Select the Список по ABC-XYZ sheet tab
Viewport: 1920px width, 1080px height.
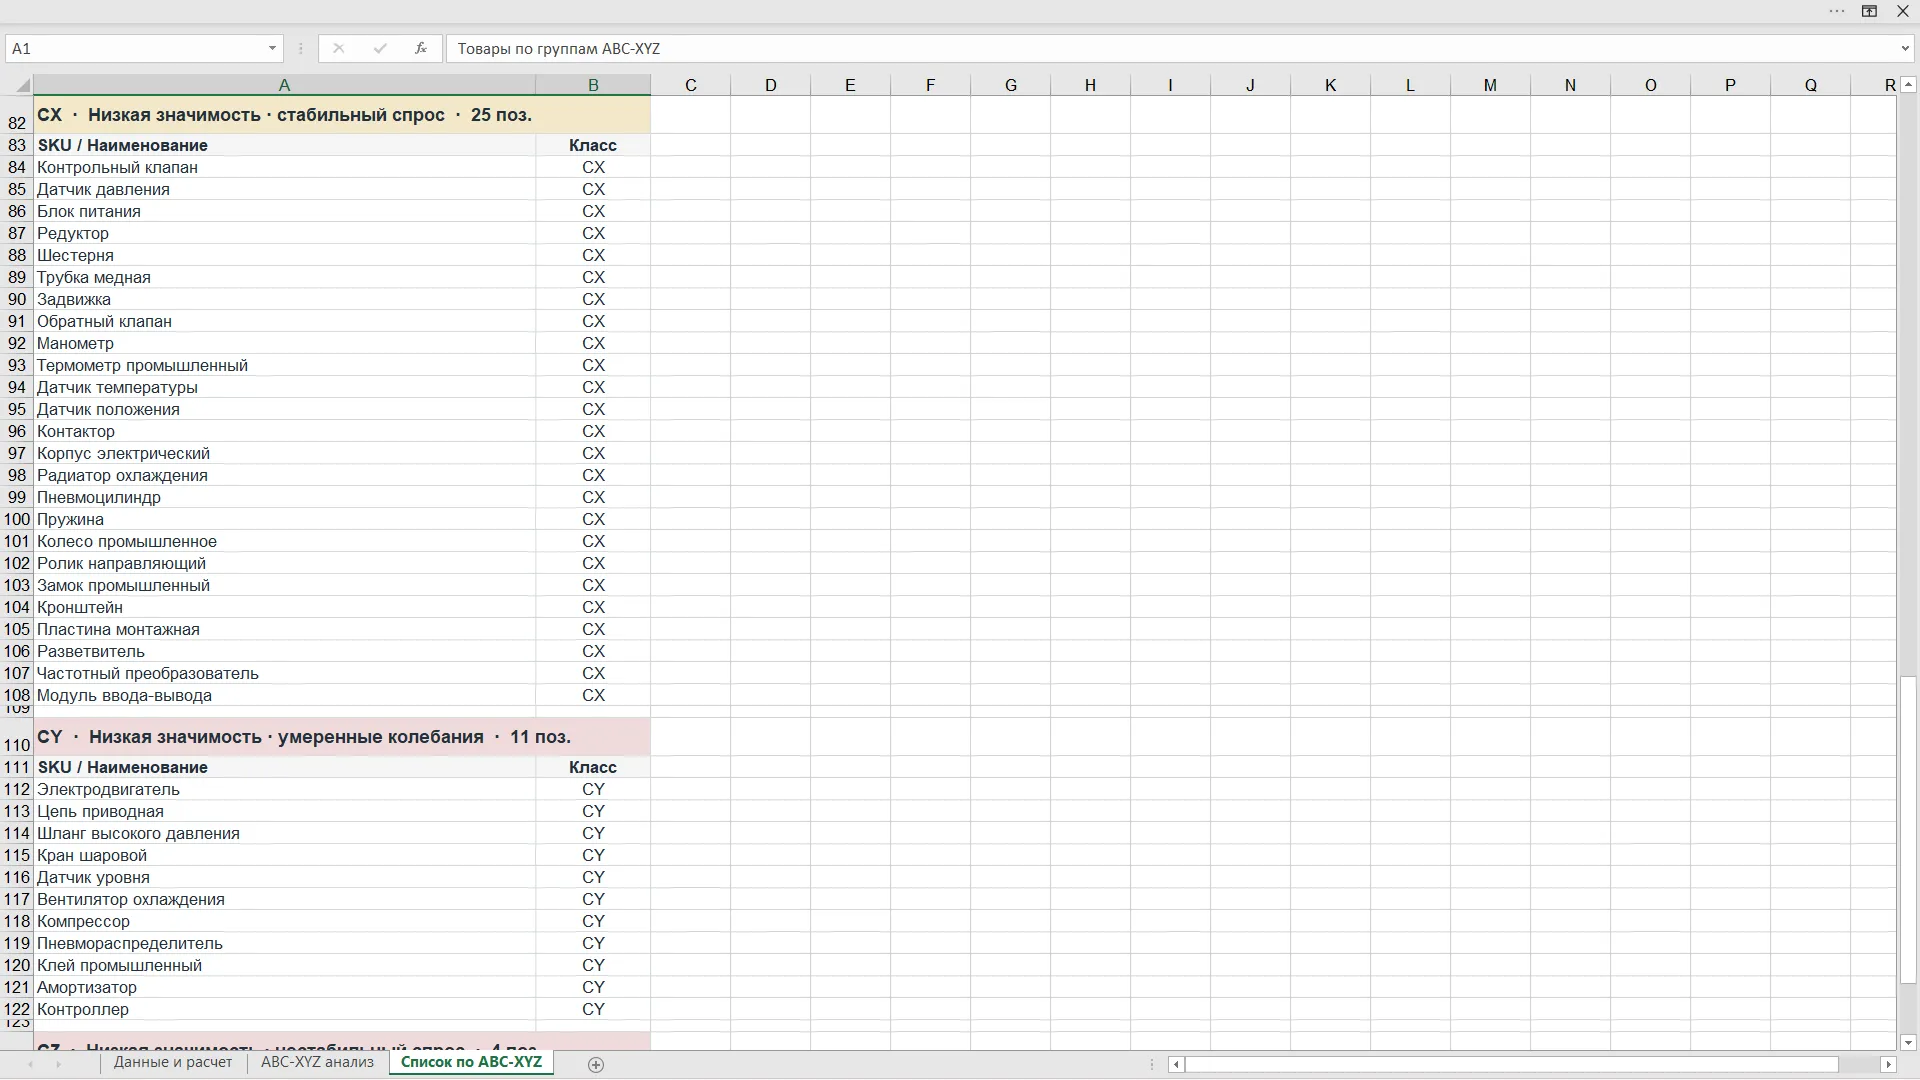coord(471,1062)
